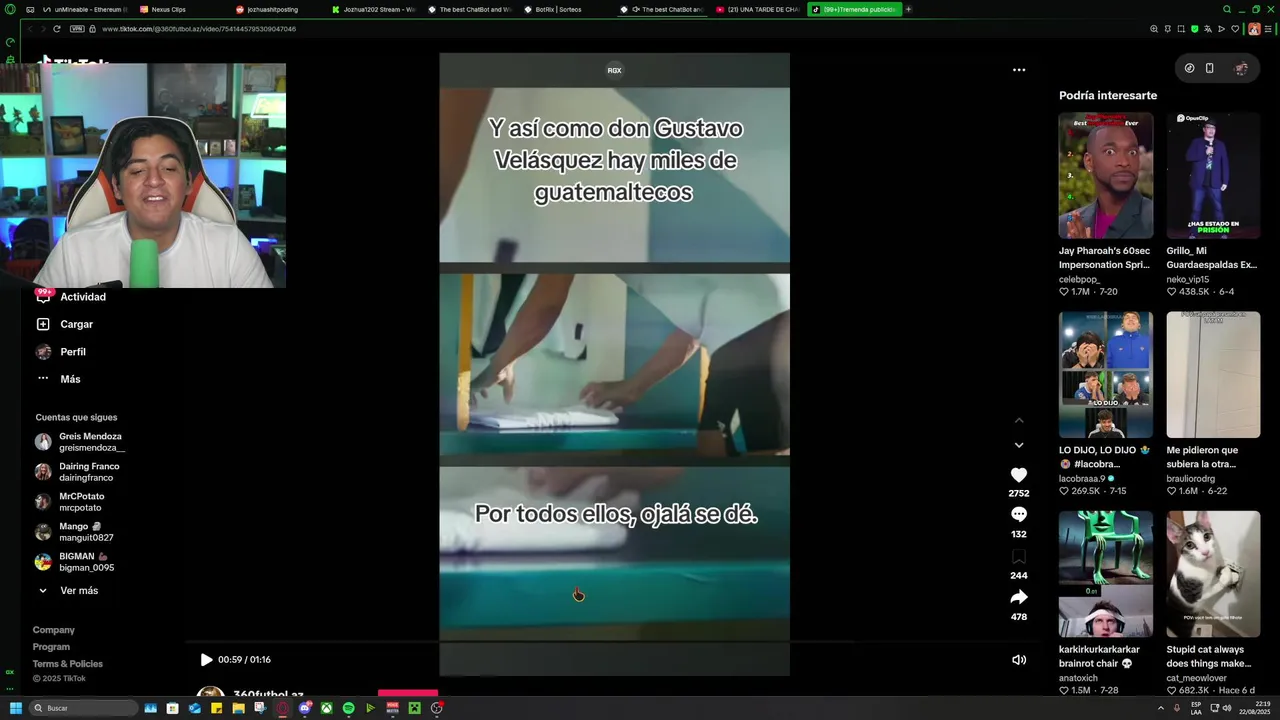The image size is (1280, 720).
Task: Click the taskbar Buscar search box
Action: [83, 708]
